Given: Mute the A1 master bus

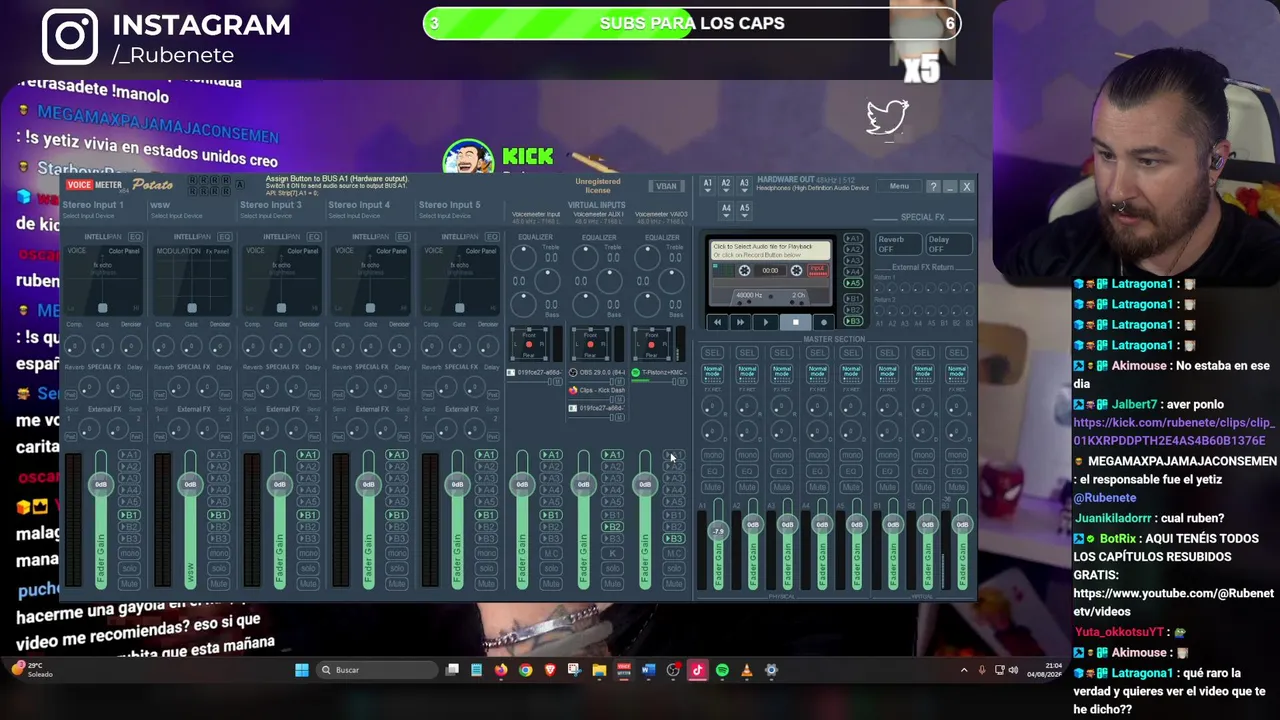Looking at the screenshot, I should click(x=712, y=487).
